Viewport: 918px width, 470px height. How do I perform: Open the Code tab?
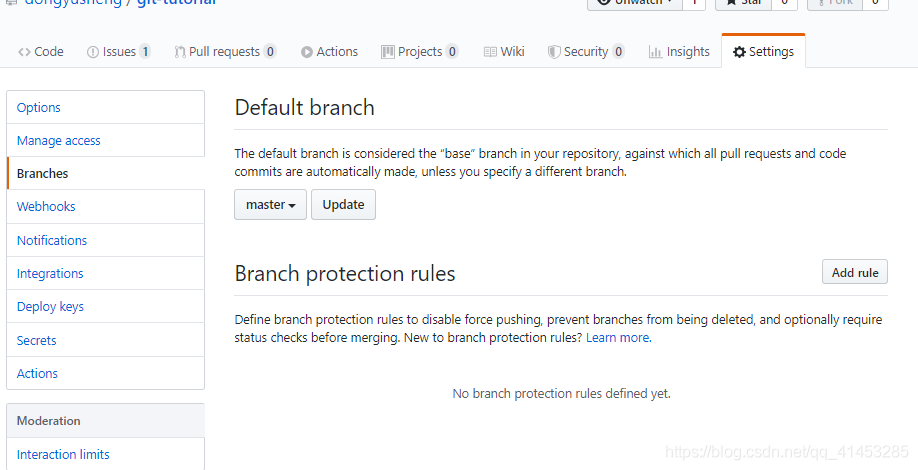pos(40,52)
